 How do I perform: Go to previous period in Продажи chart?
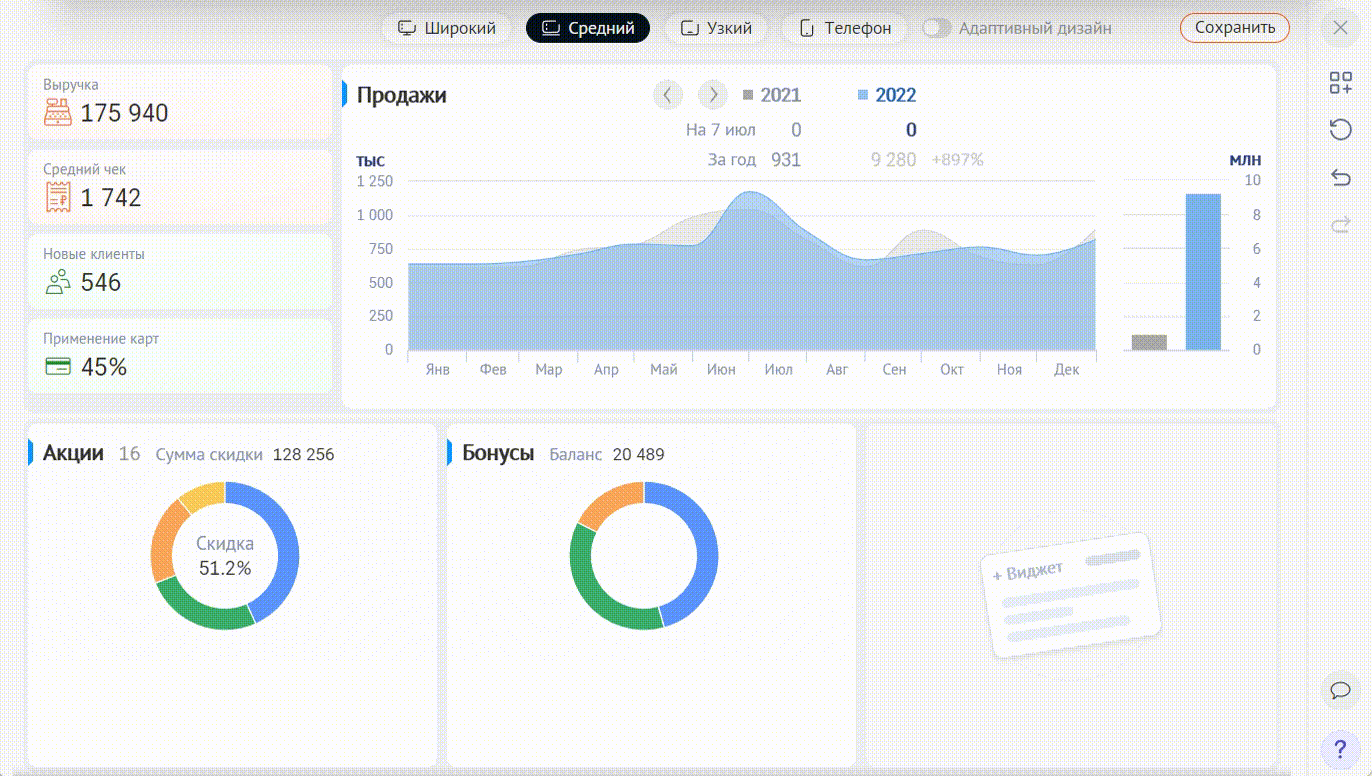(x=667, y=95)
